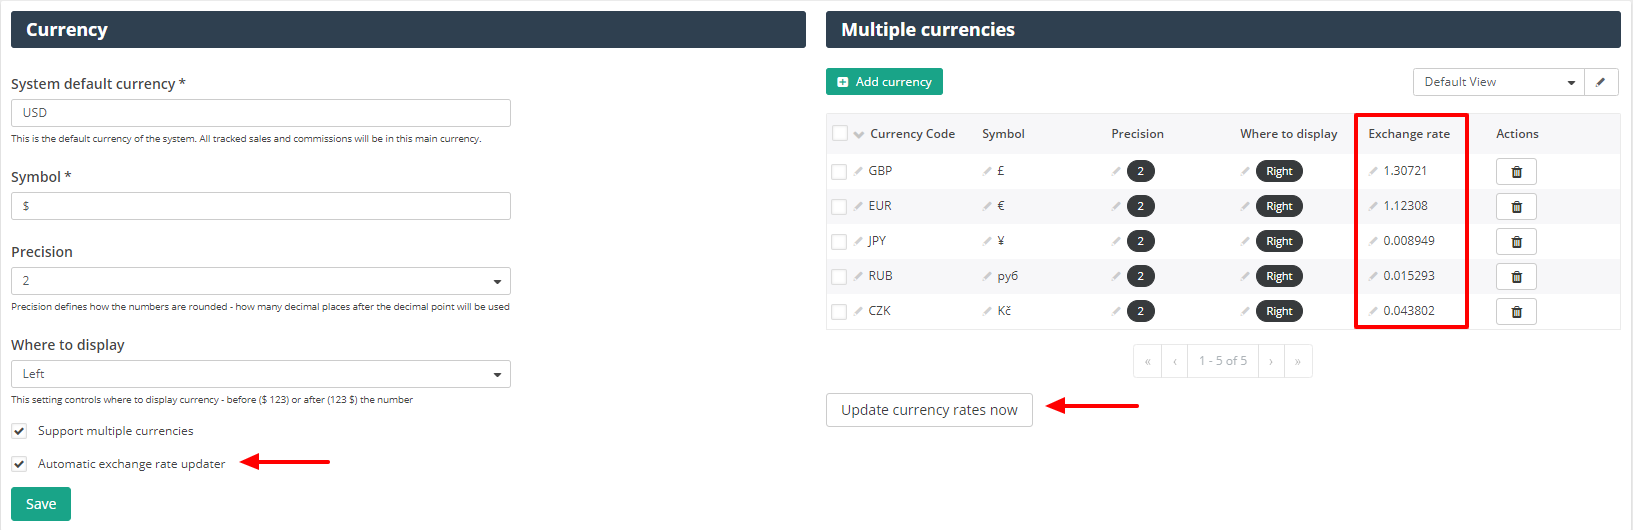Viewport: 1633px width, 530px height.
Task: Toggle Support multiple currencies checkbox
Action: coord(19,431)
